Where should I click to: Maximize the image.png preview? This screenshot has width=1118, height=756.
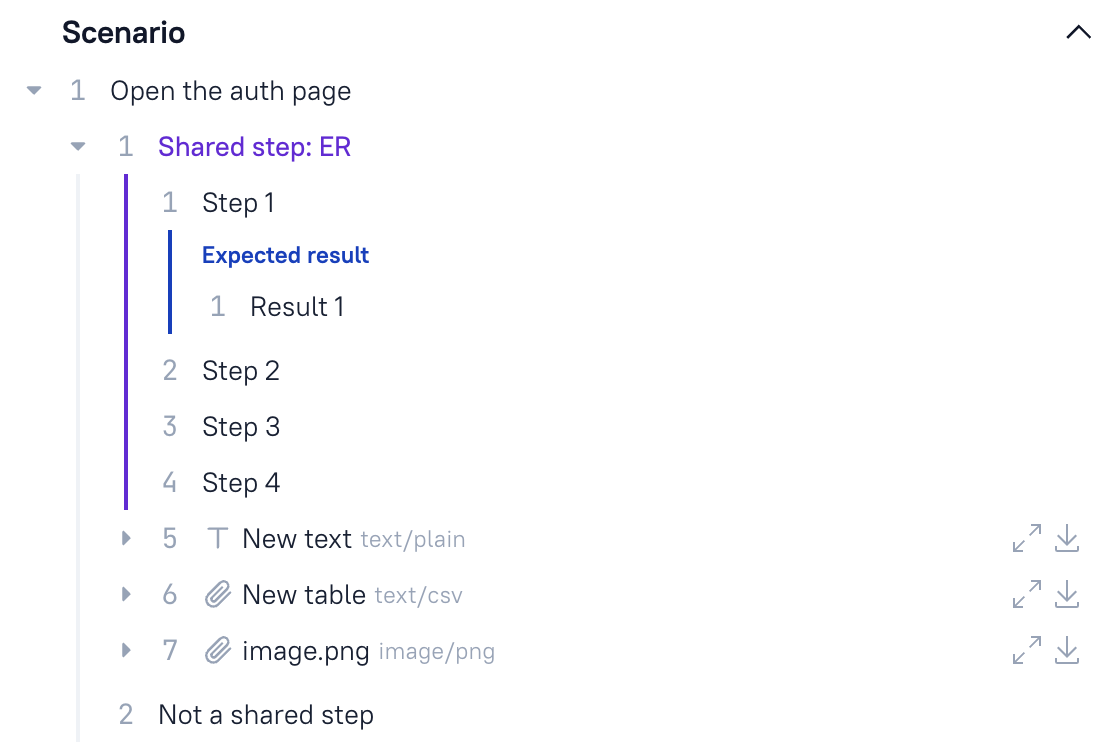[x=1024, y=651]
